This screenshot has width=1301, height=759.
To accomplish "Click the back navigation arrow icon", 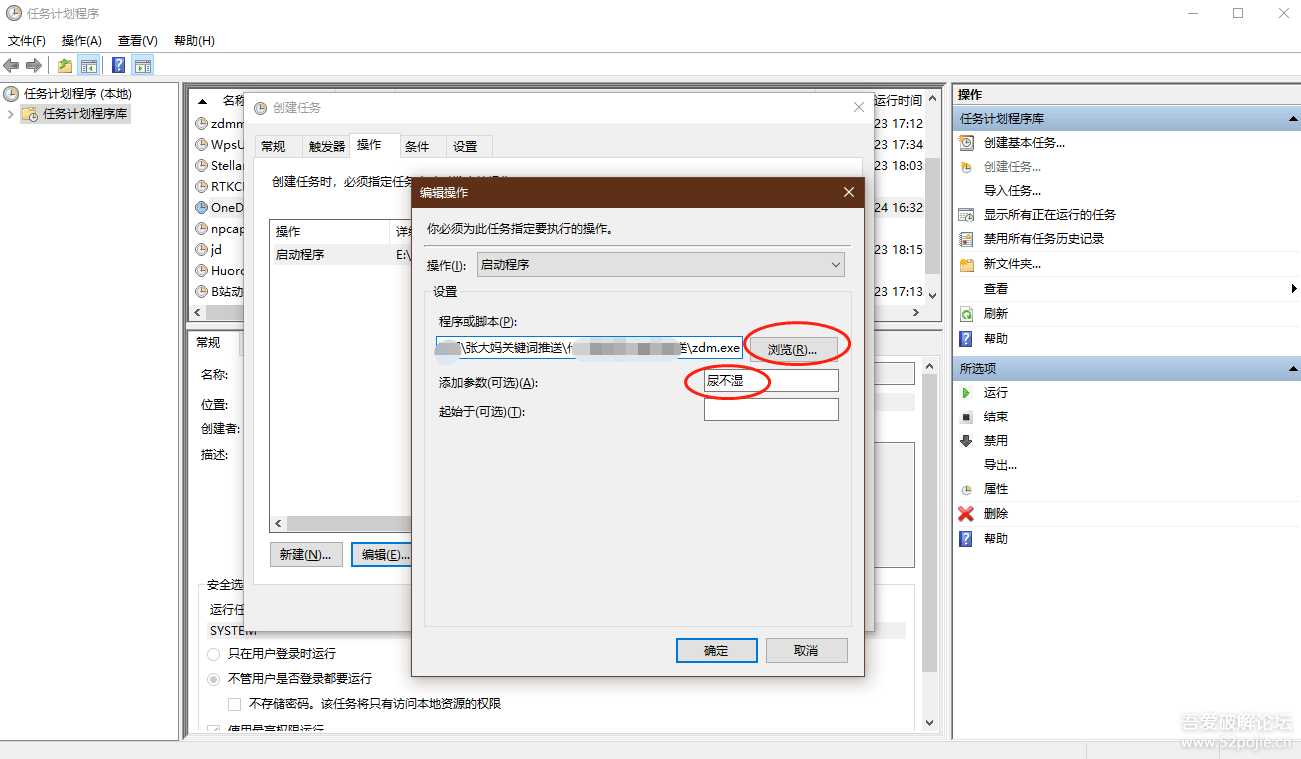I will (x=10, y=64).
